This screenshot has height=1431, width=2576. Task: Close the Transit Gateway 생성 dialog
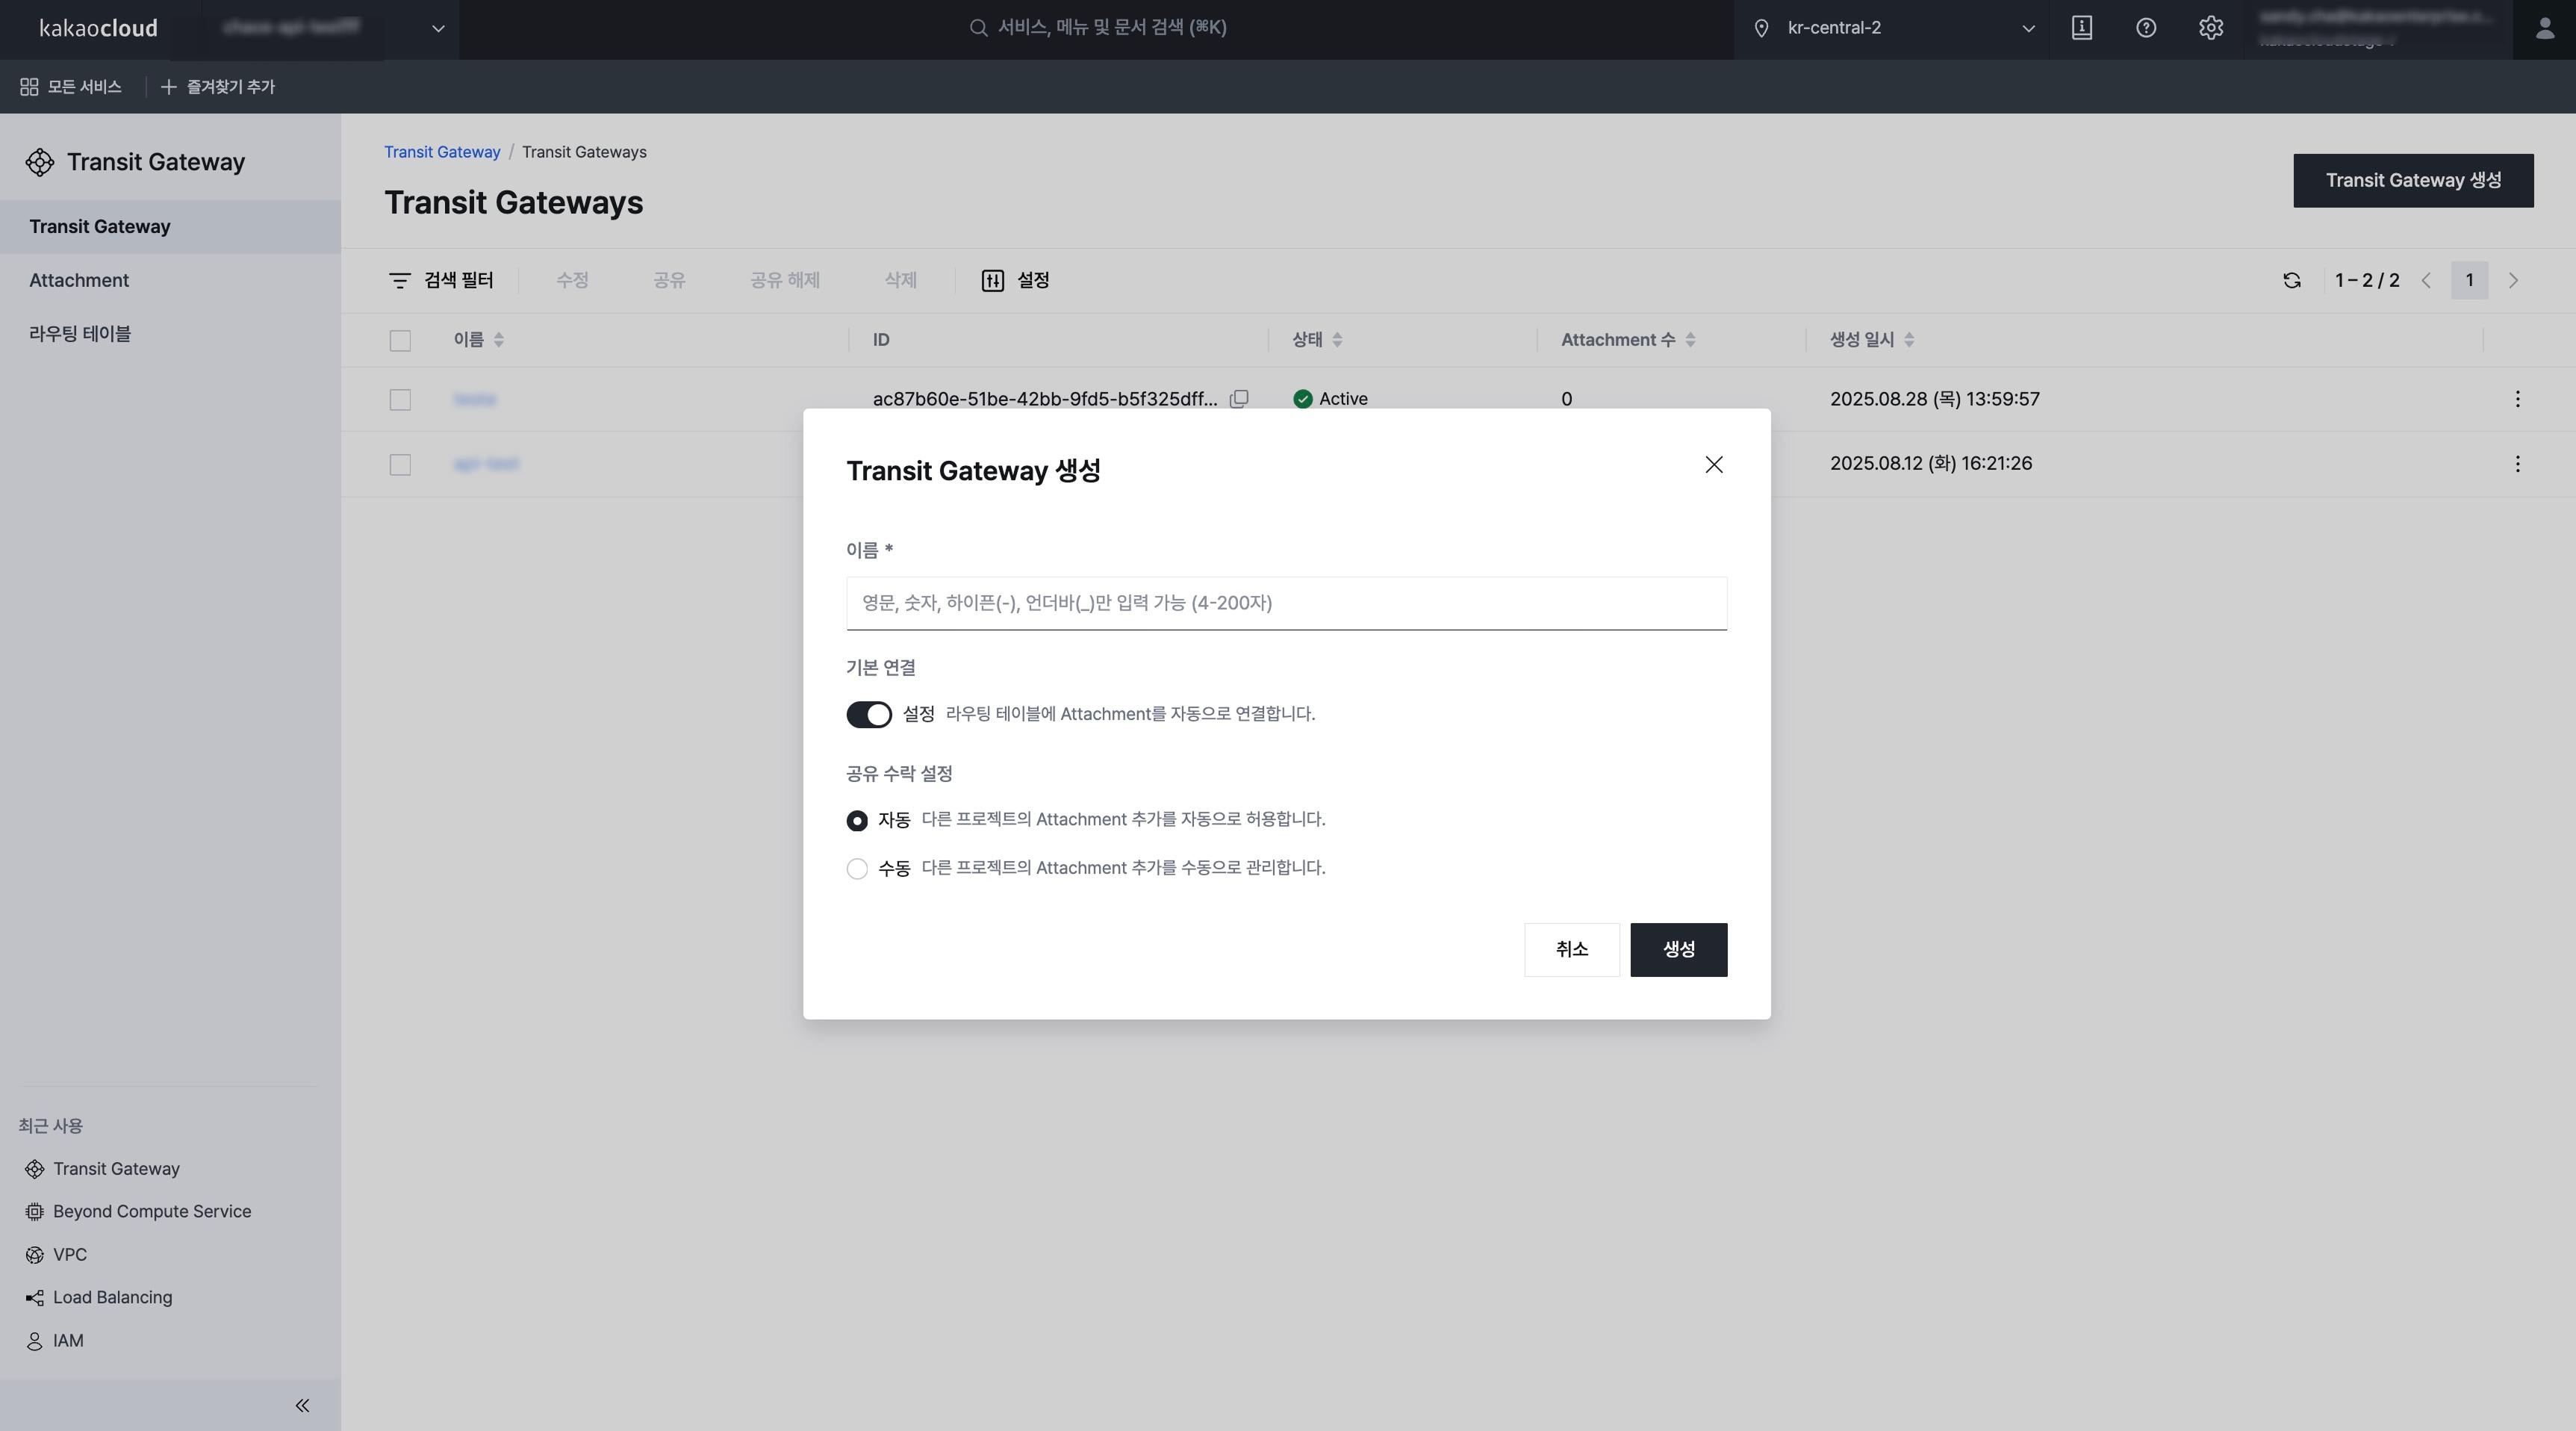point(1714,465)
